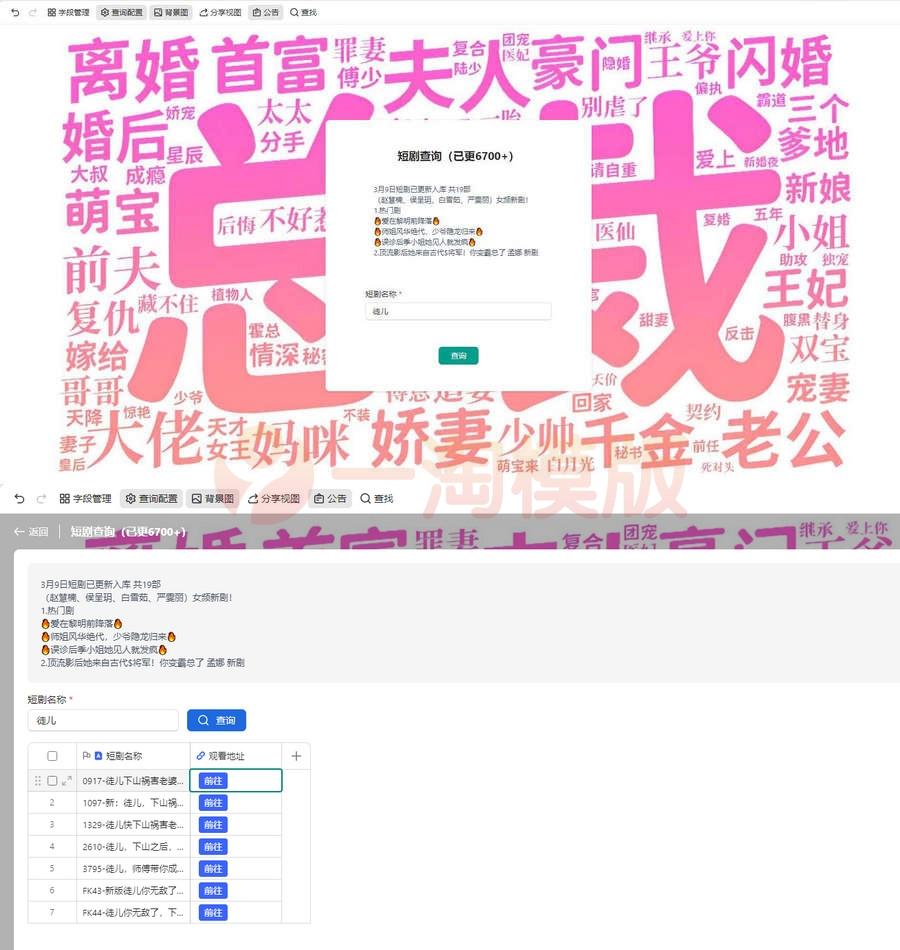Click 前往 on the 1097 row

click(212, 803)
